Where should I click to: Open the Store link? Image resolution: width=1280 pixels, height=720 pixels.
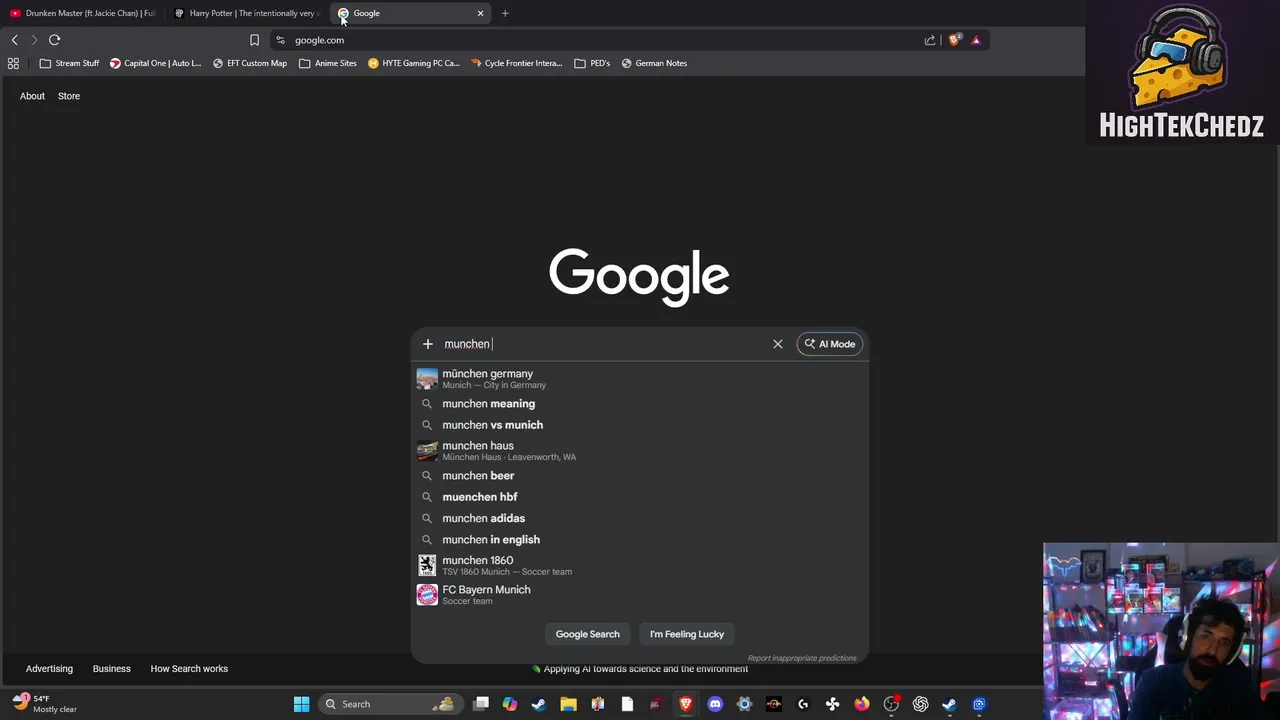pos(69,96)
